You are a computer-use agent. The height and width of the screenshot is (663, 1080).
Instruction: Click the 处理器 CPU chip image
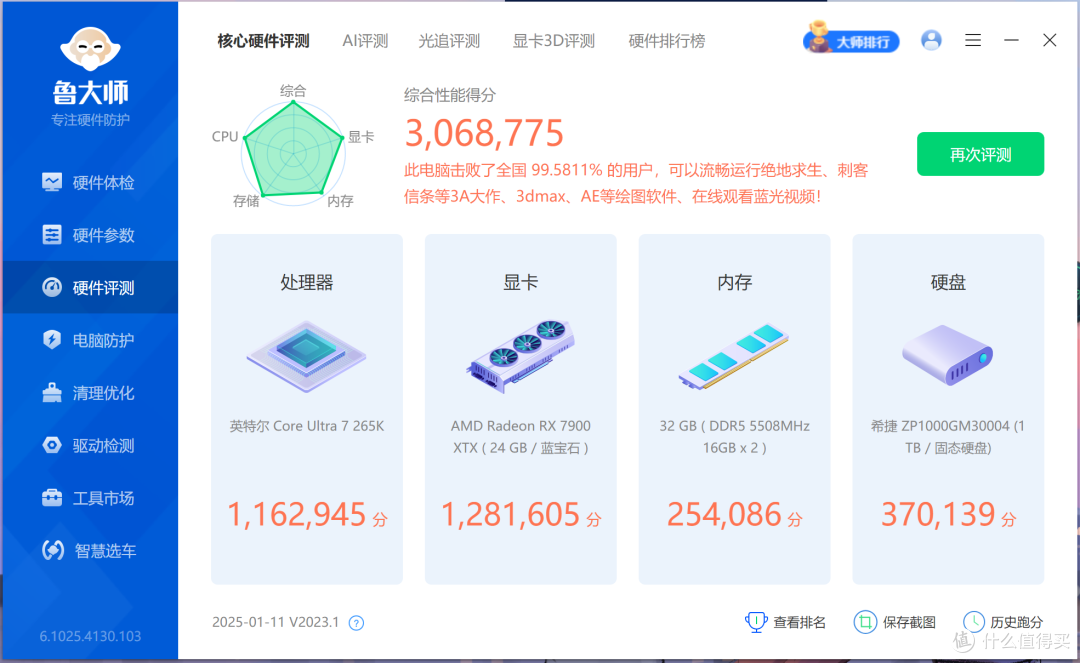coord(307,357)
